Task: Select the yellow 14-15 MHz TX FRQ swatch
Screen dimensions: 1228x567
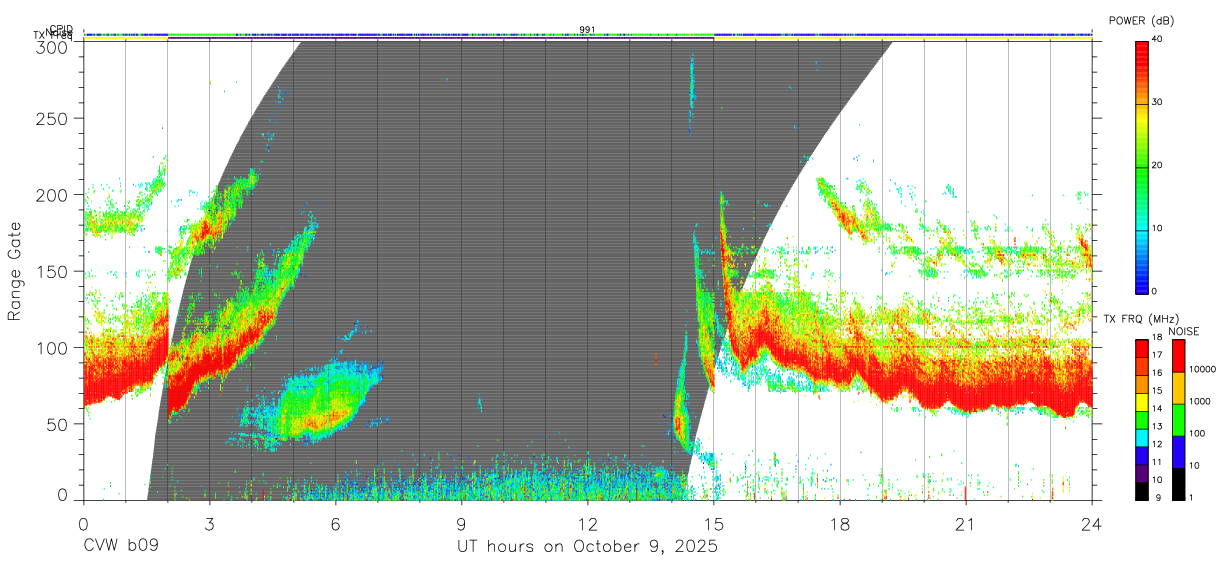Action: (1141, 402)
